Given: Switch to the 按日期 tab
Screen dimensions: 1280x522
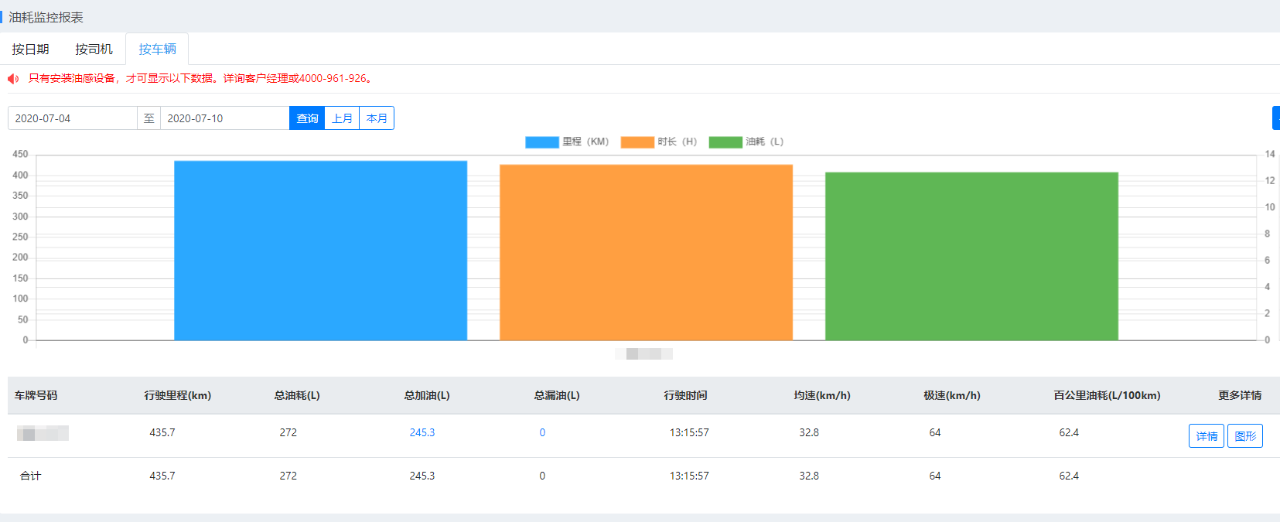Looking at the screenshot, I should 30,49.
